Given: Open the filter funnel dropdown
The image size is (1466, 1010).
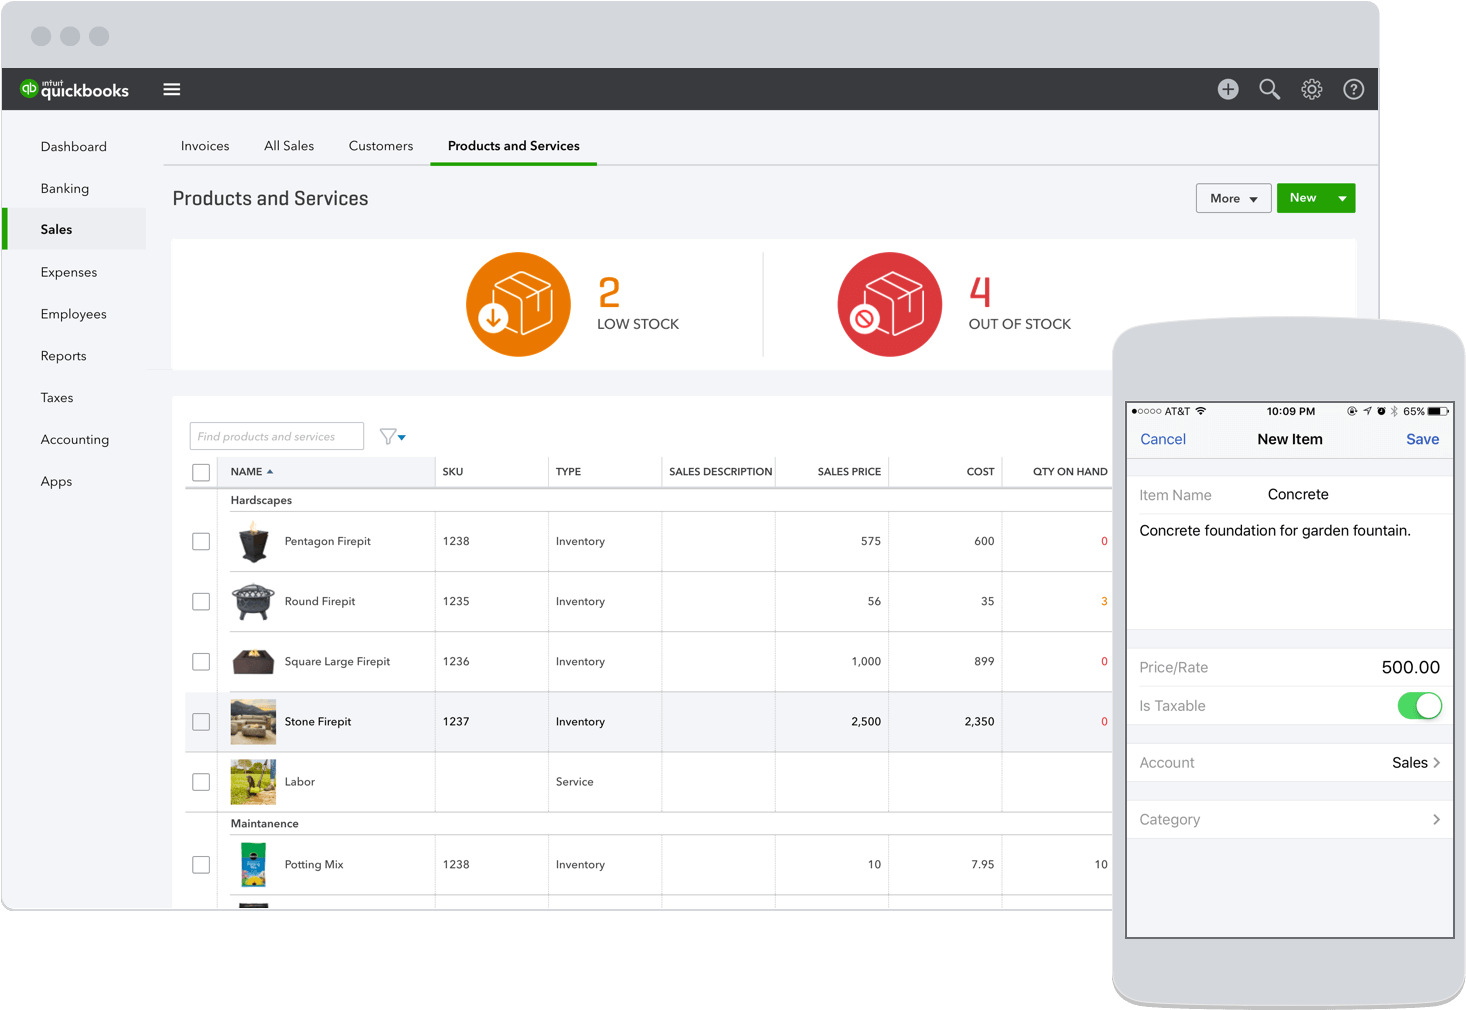Looking at the screenshot, I should point(392,437).
